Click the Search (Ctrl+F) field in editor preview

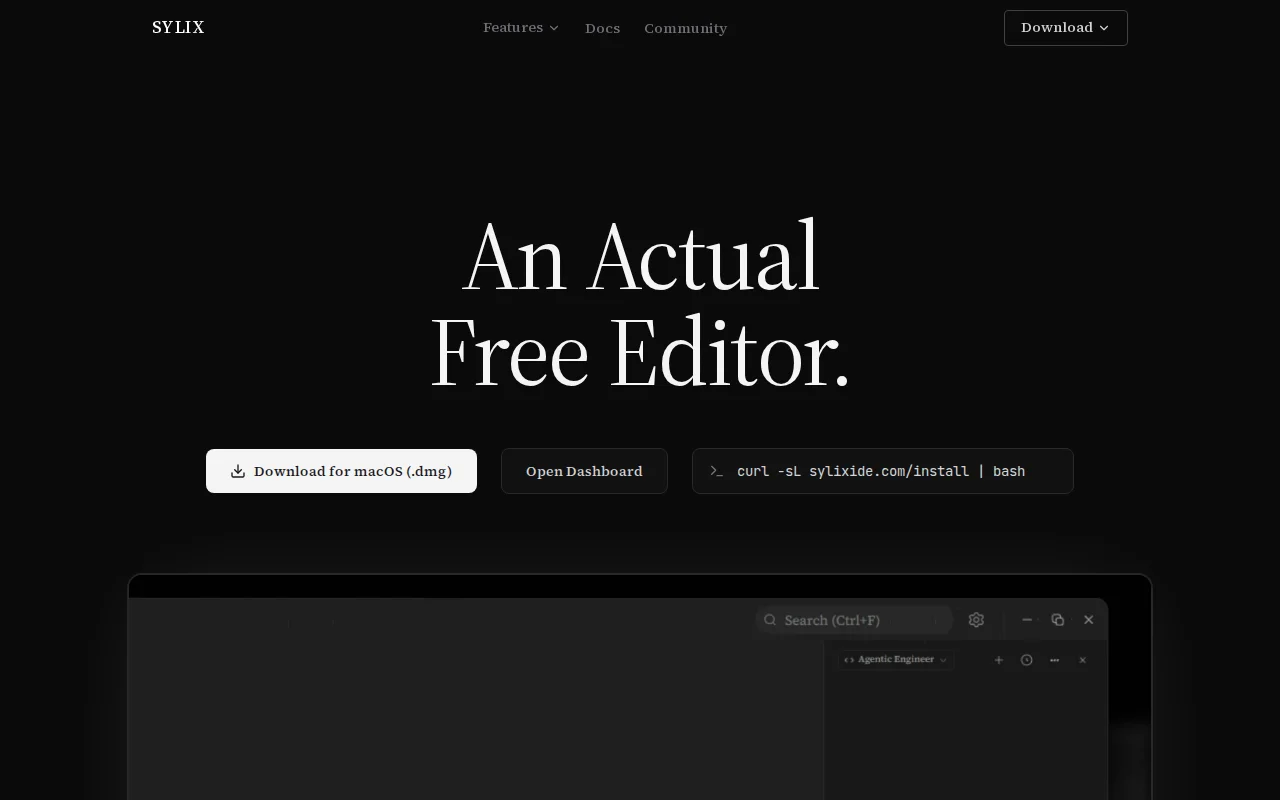pyautogui.click(x=855, y=620)
